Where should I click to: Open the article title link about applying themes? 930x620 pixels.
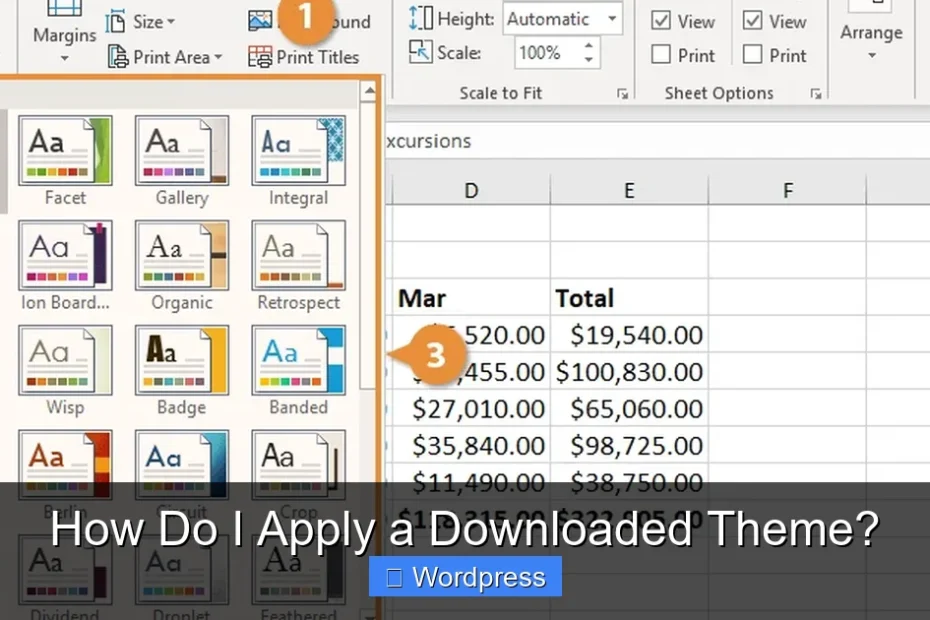click(464, 529)
